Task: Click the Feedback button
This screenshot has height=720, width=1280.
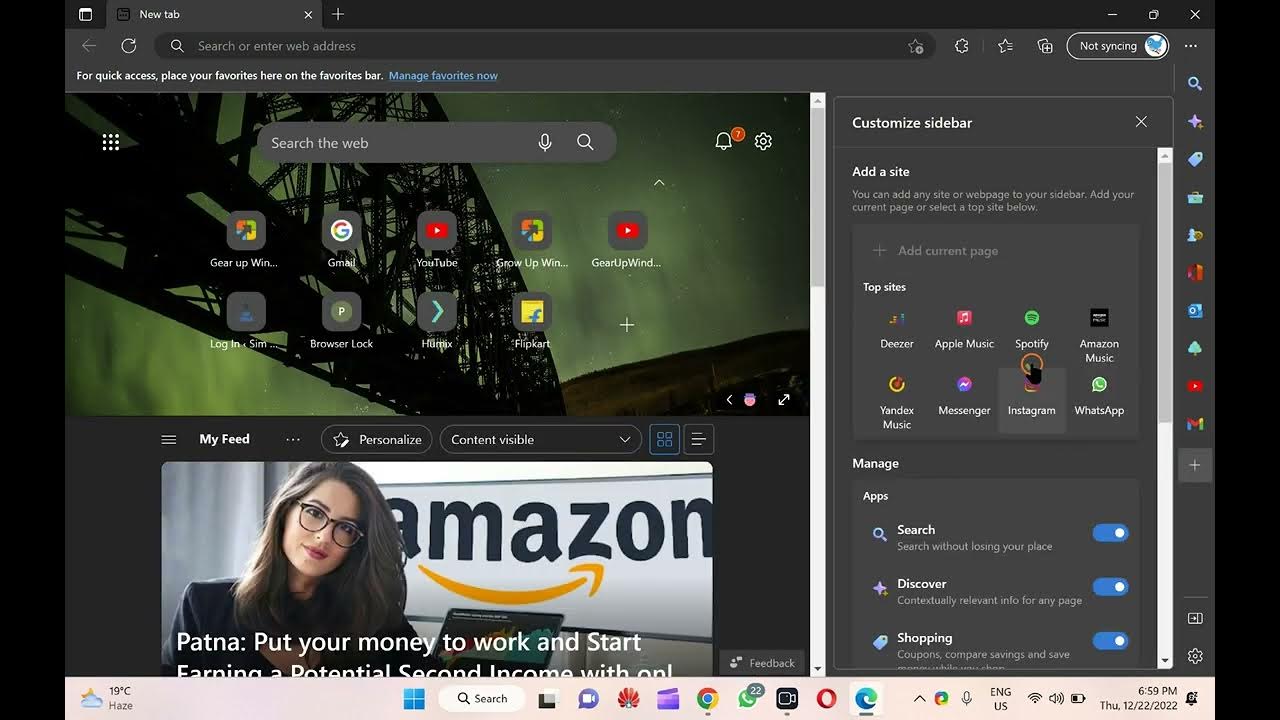Action: (x=762, y=662)
